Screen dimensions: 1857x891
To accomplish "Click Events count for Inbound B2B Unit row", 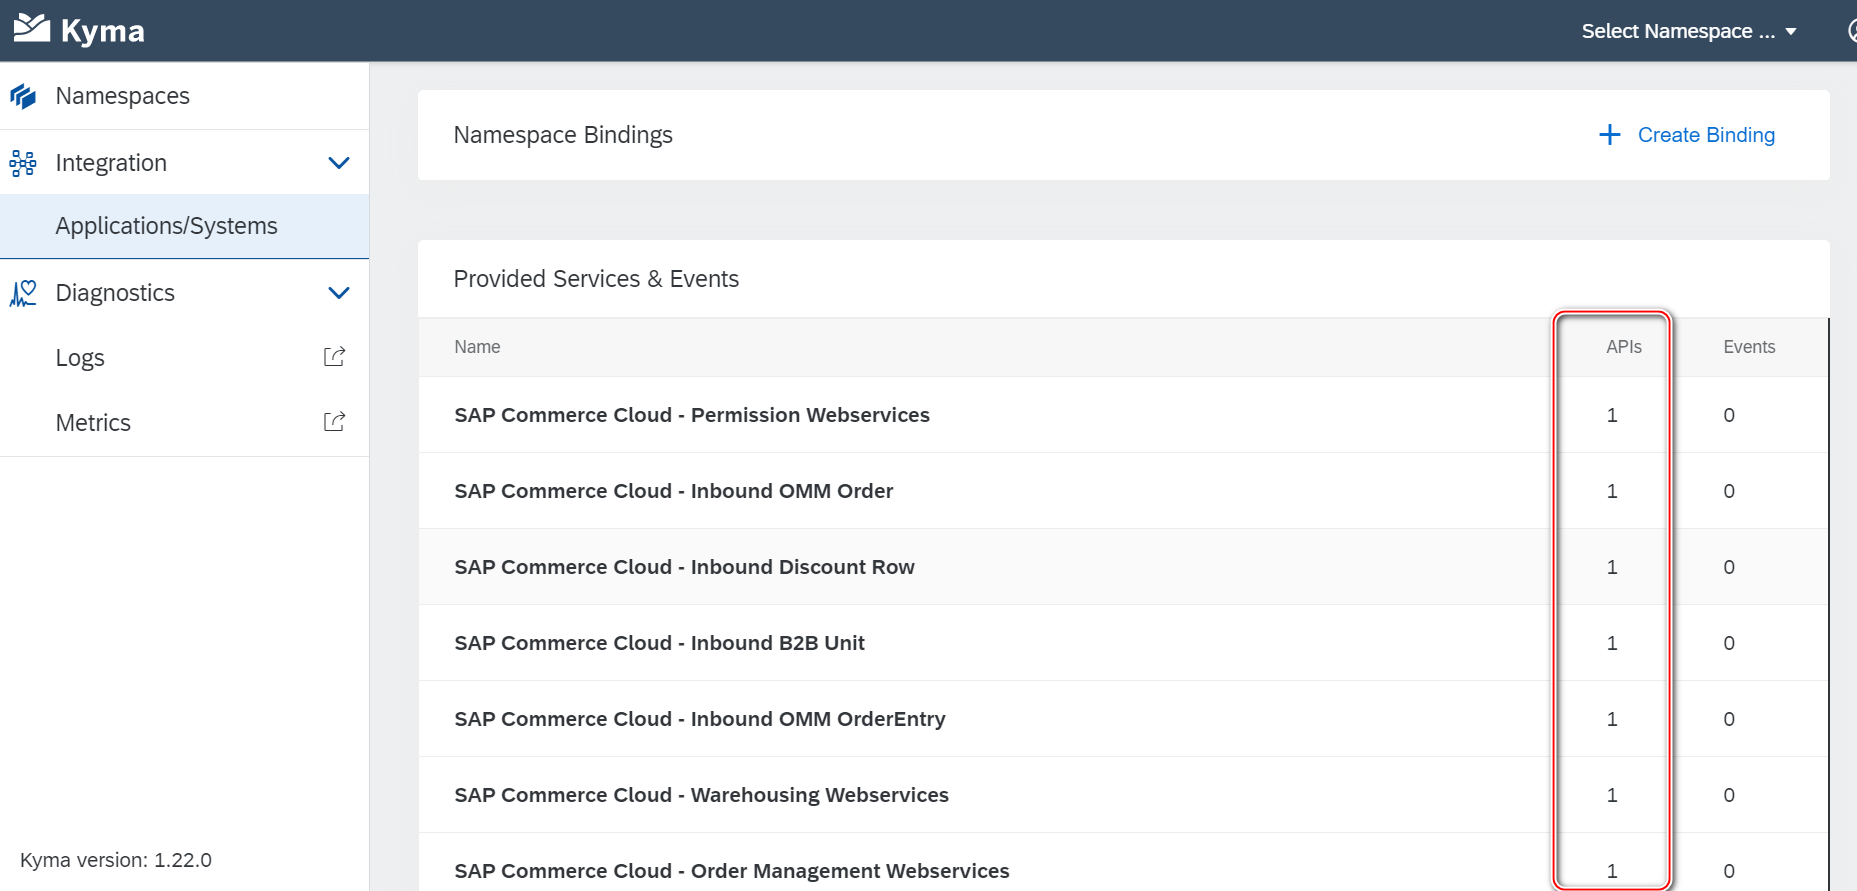I will click(x=1729, y=643).
